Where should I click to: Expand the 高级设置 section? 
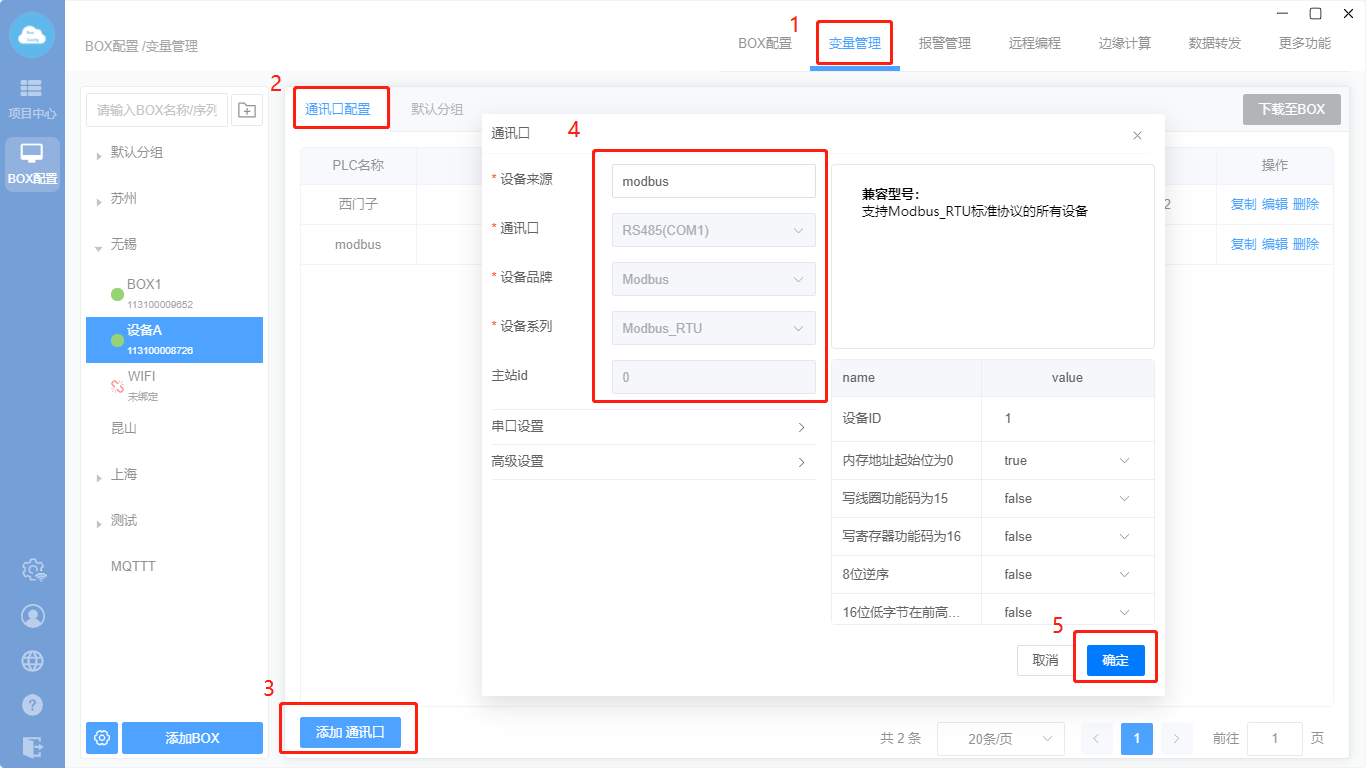click(653, 462)
